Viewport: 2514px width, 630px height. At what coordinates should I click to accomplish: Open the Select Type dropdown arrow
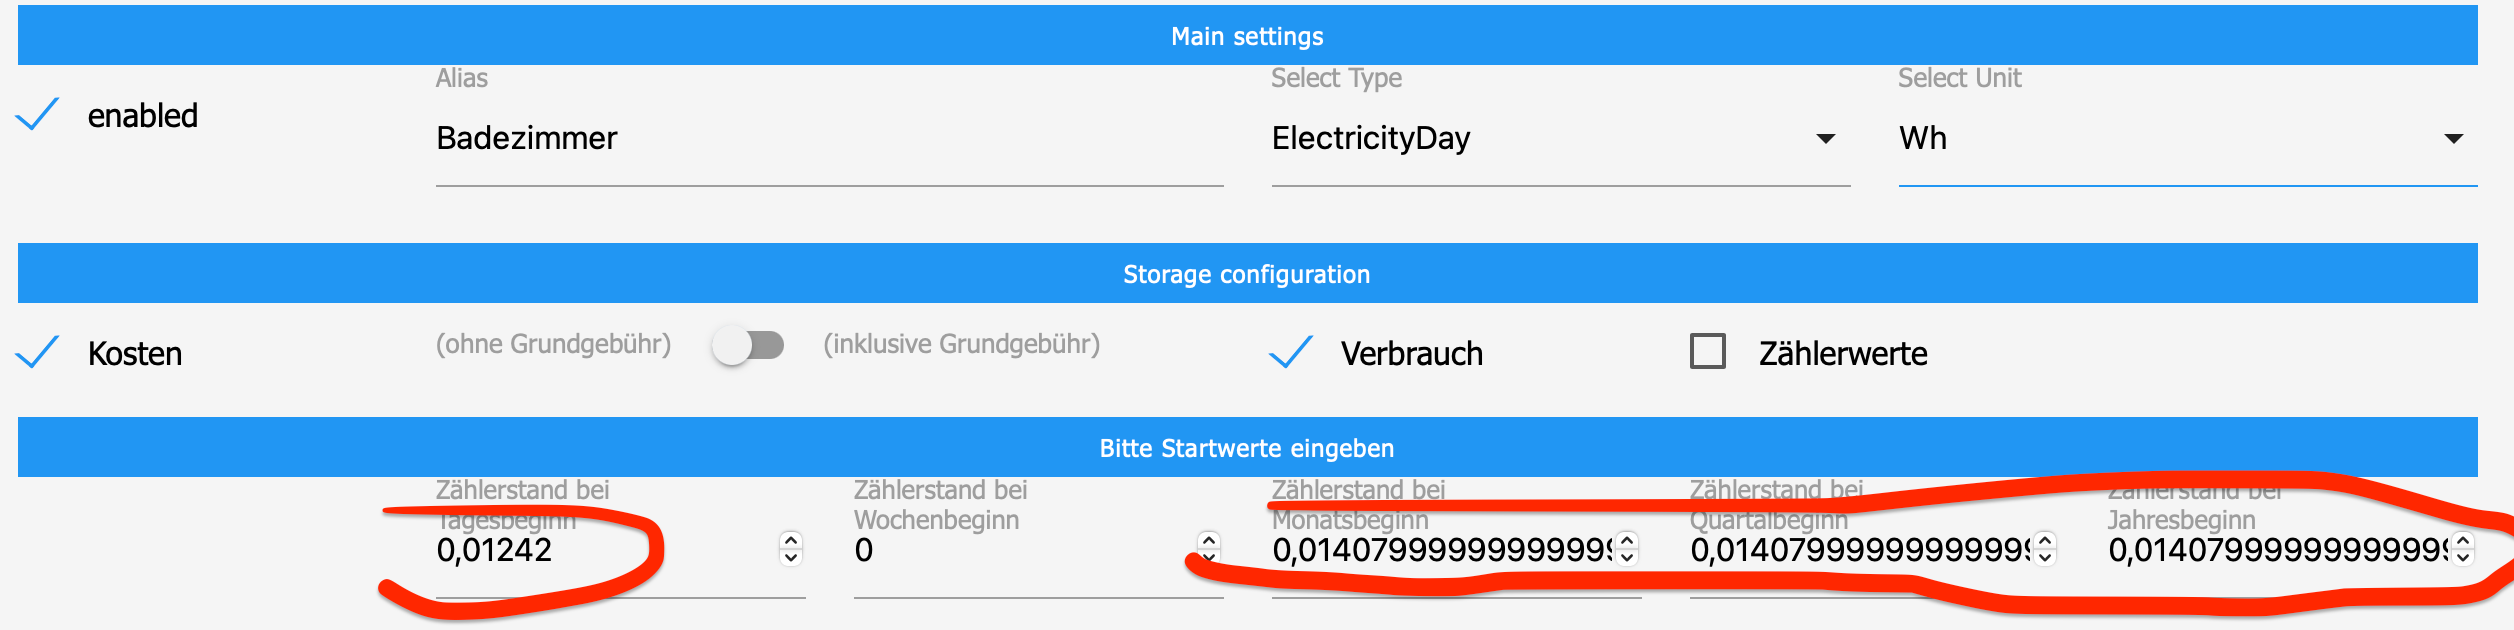(x=1826, y=139)
